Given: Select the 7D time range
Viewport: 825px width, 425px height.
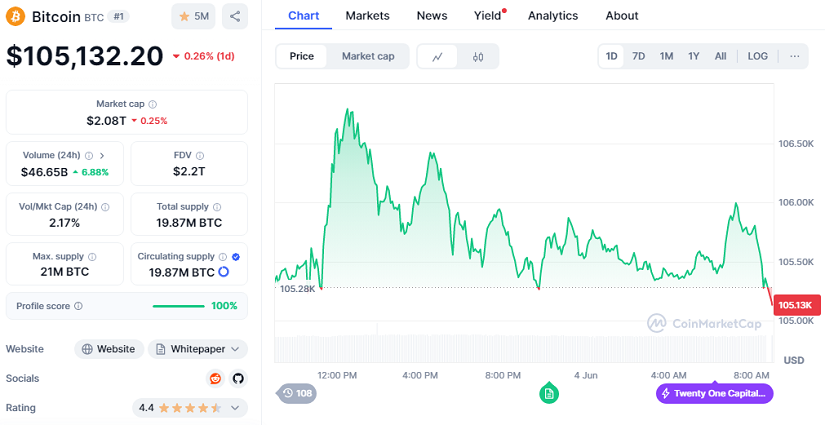Looking at the screenshot, I should [639, 56].
